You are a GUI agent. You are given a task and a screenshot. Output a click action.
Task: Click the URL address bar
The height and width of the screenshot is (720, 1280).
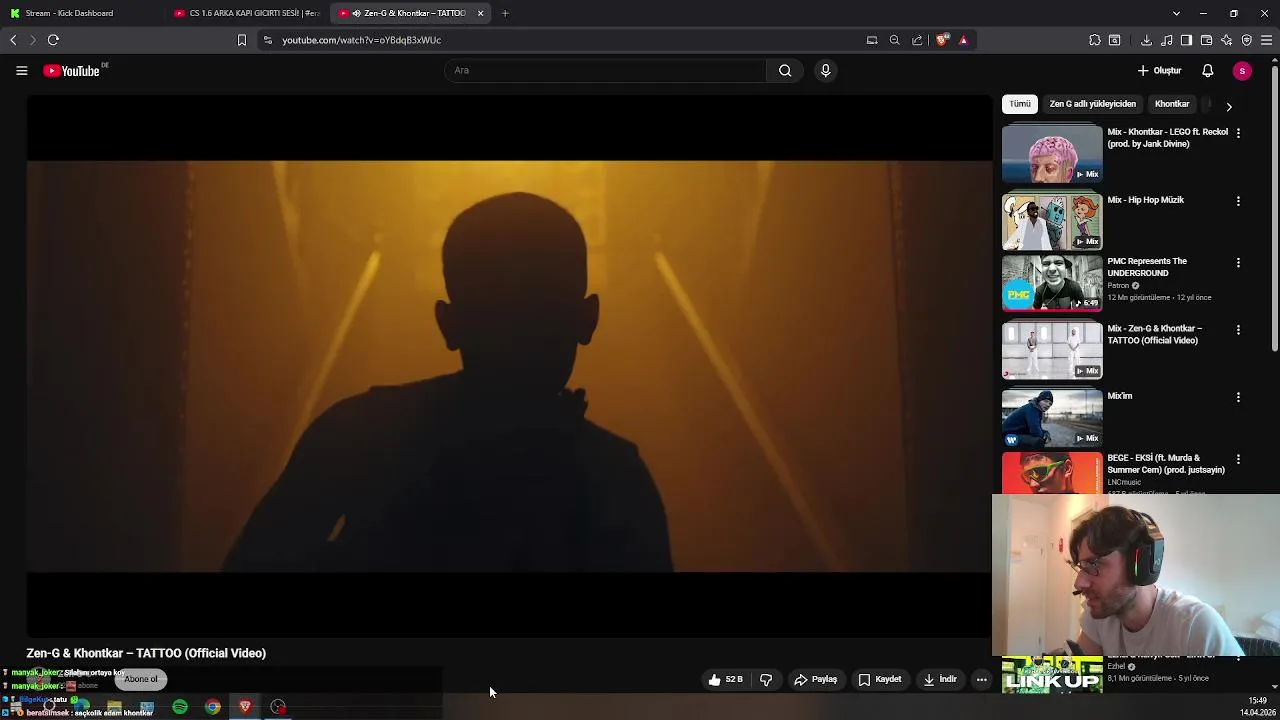tap(560, 40)
